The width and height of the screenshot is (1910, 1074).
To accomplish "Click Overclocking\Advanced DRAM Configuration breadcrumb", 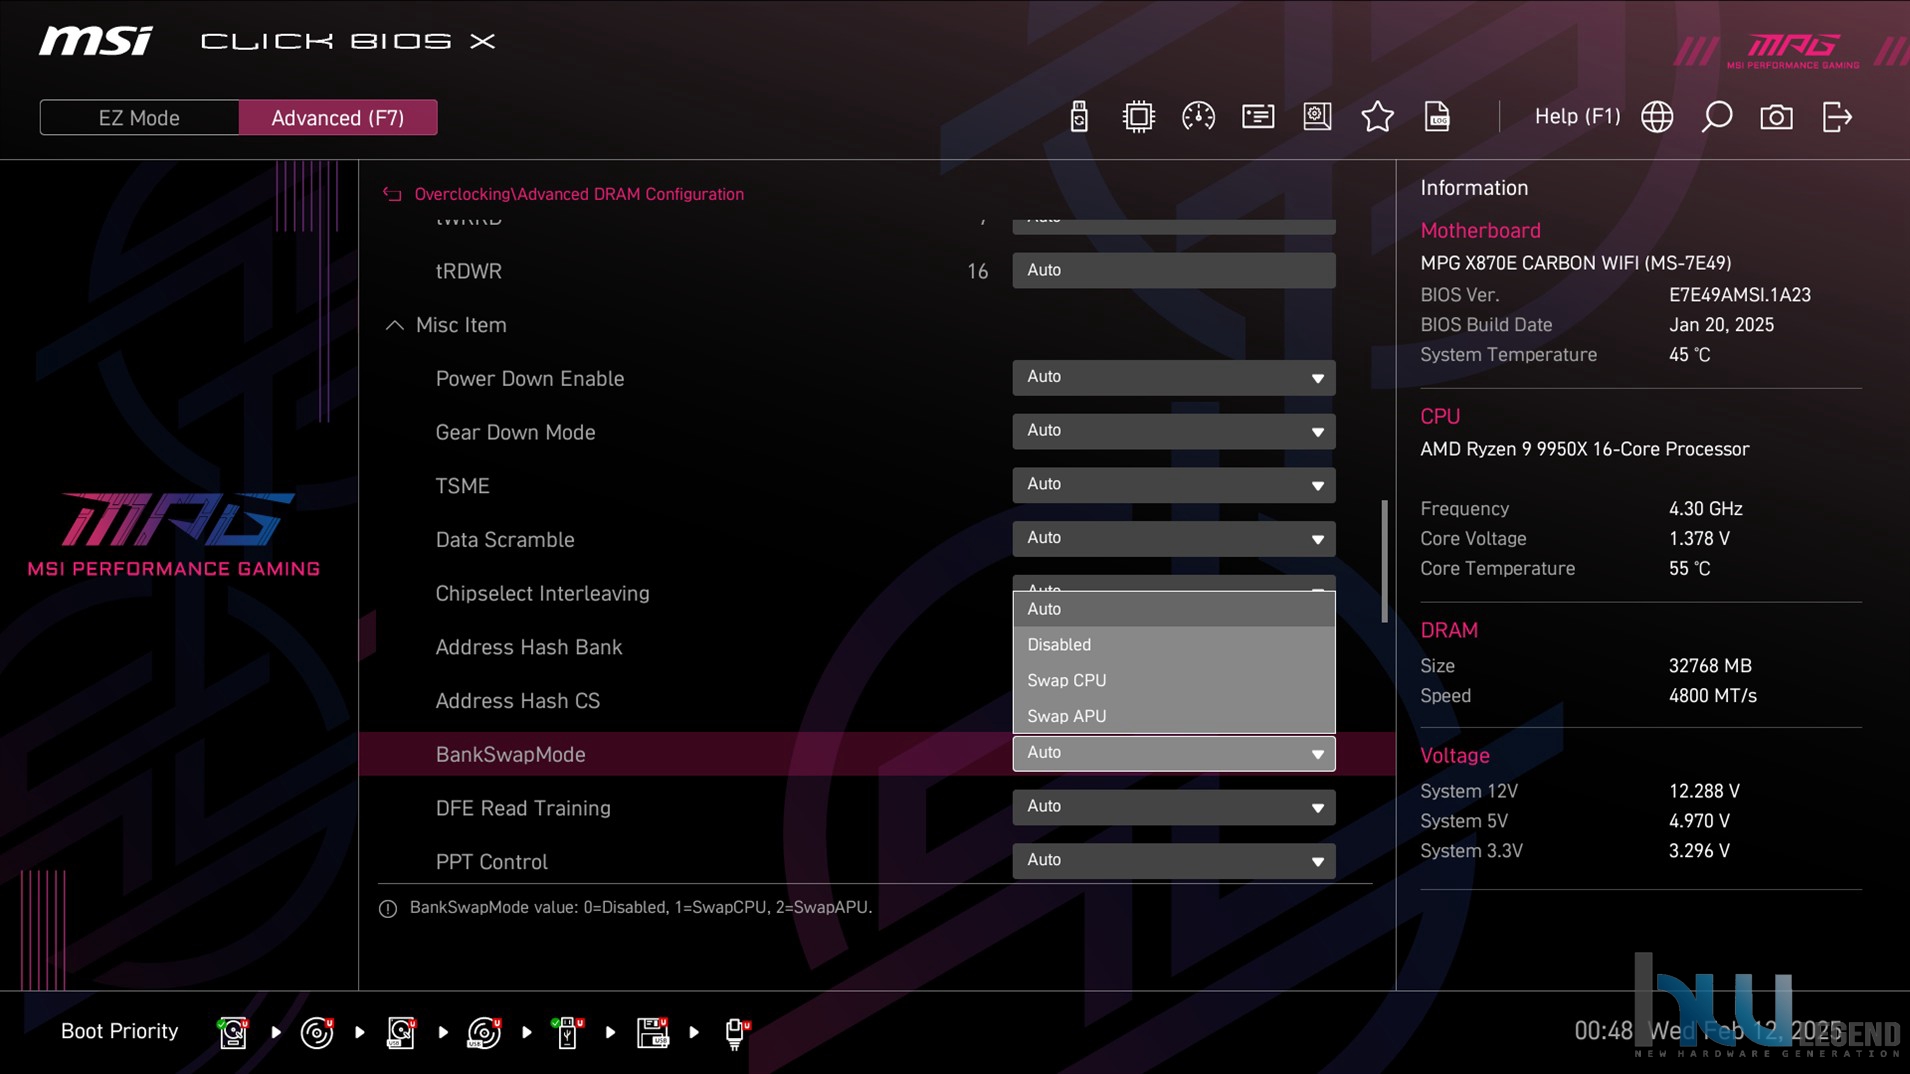I will [579, 194].
